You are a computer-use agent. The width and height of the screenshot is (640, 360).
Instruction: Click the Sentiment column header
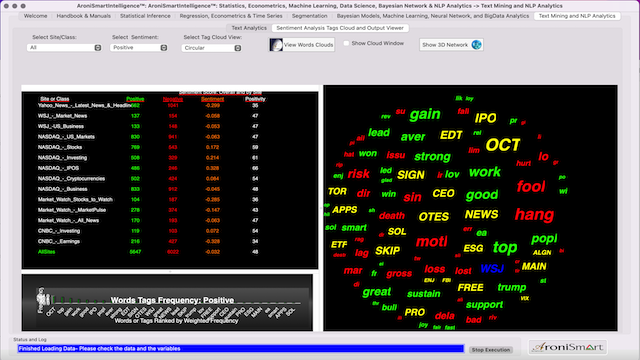212,99
